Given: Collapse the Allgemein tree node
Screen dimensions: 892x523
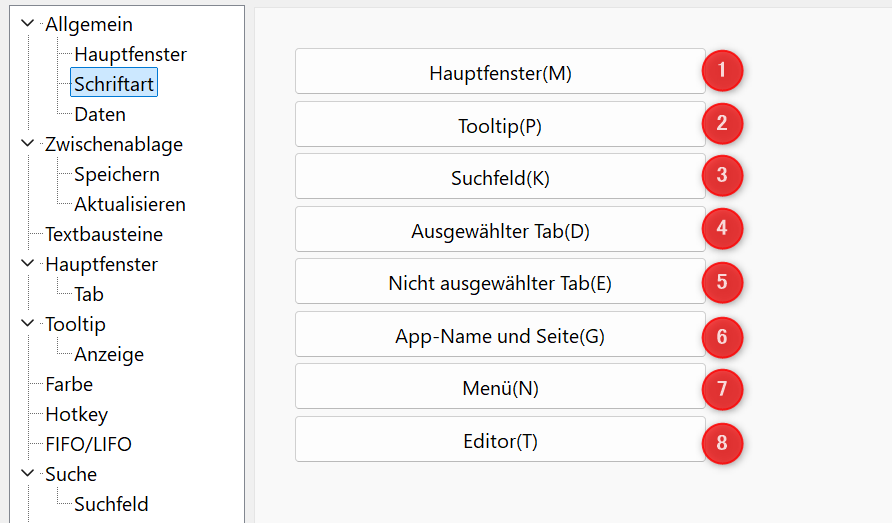Looking at the screenshot, I should tap(27, 23).
